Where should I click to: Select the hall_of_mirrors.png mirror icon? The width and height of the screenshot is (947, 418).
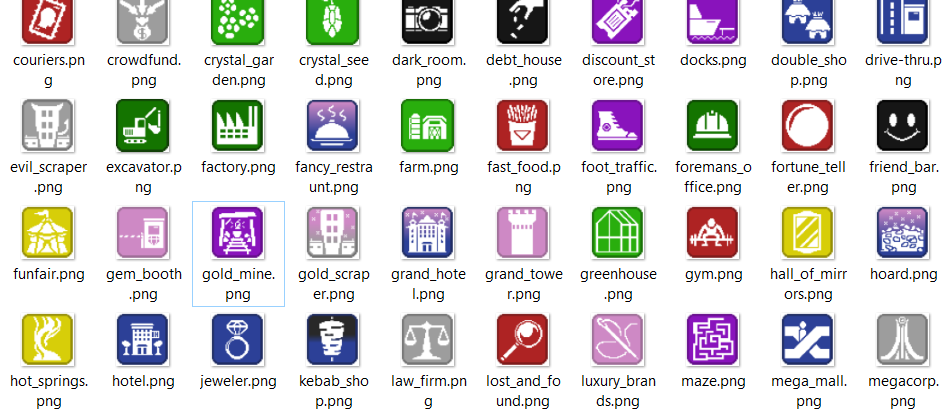[808, 233]
